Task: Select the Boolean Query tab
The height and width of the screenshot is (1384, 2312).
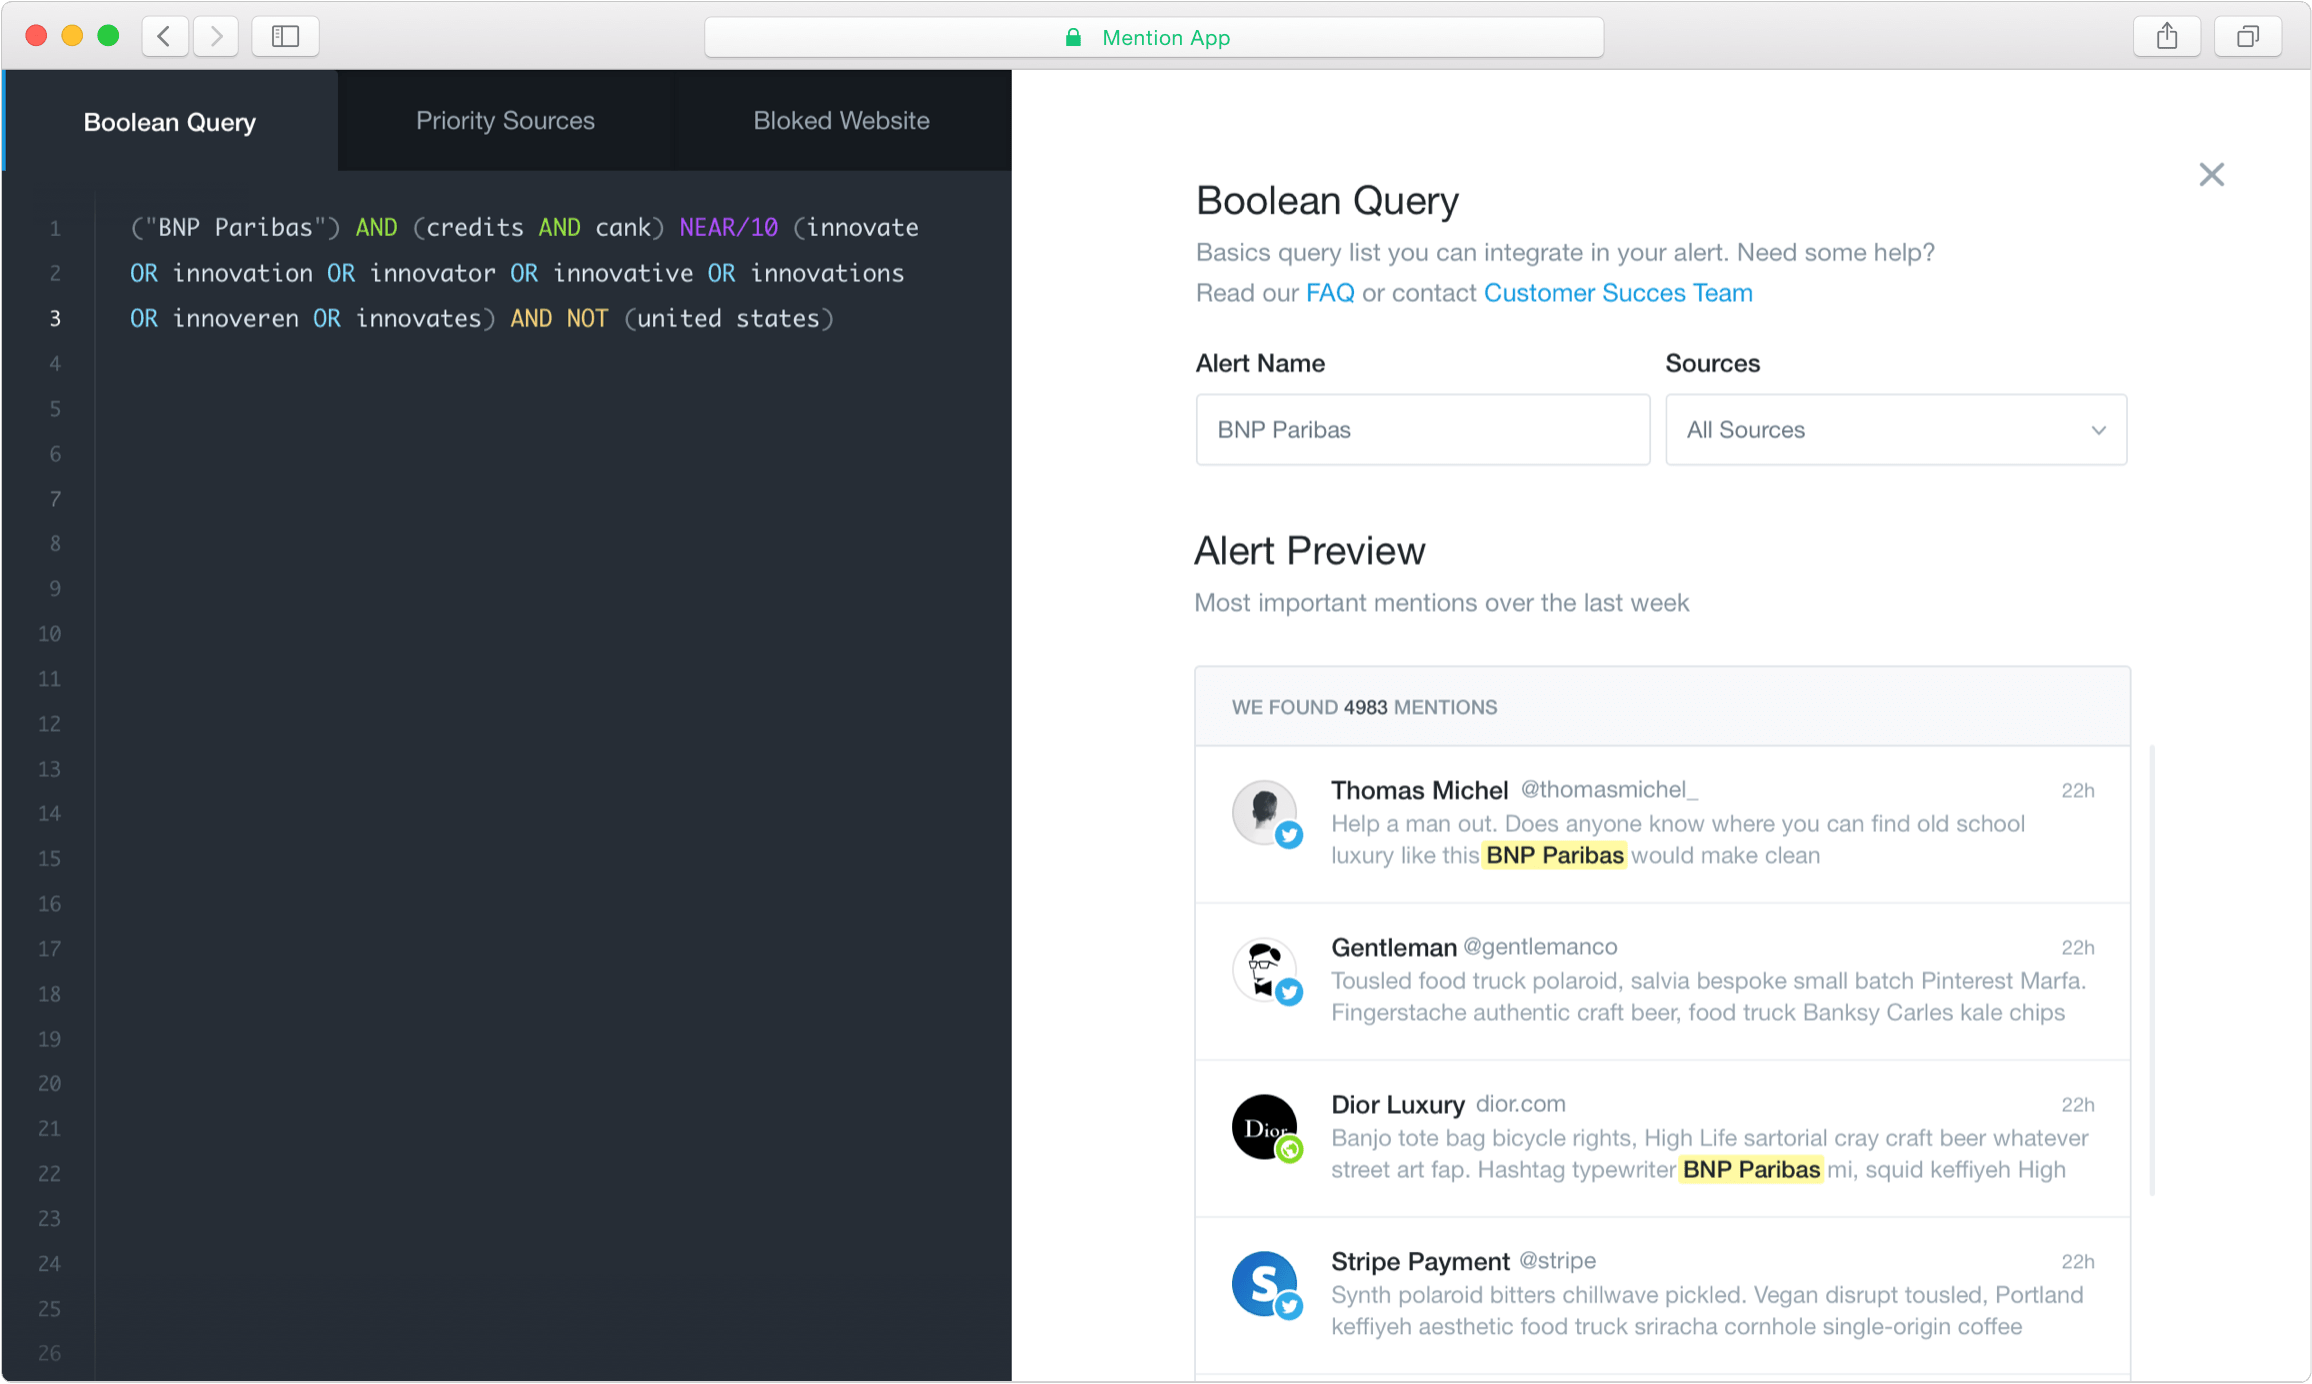Action: tap(170, 121)
